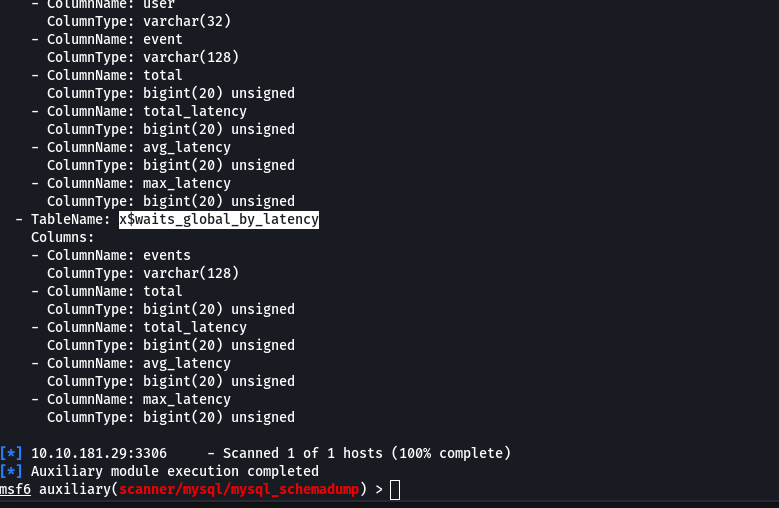Click the [*] icon before Auxiliary module execution
The width and height of the screenshot is (779, 508).
(11, 471)
